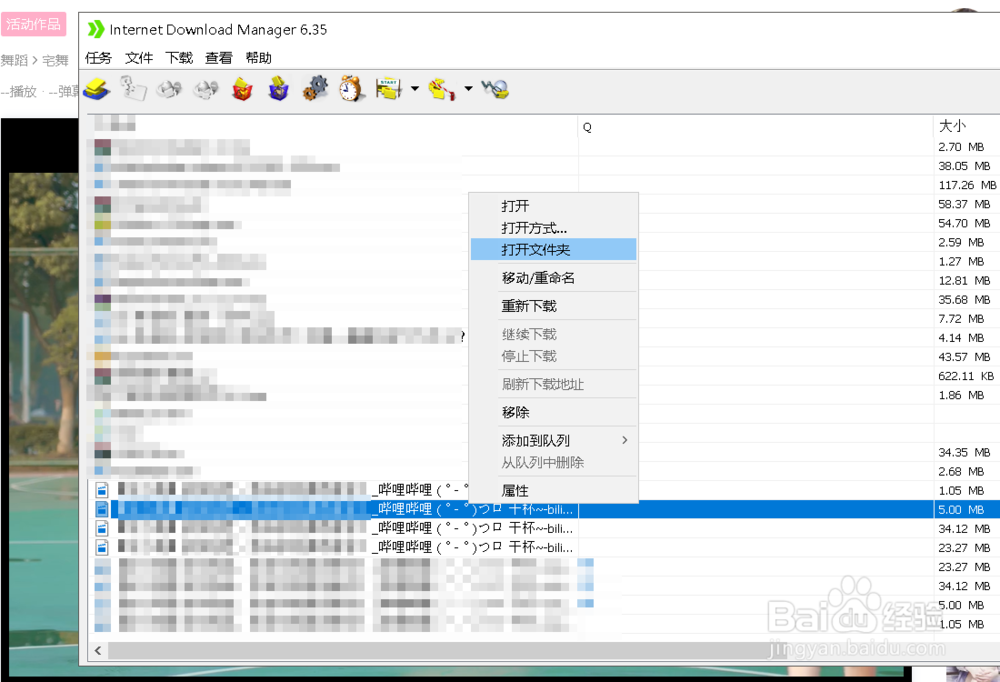Click the 活动作品 pink tag in browser

point(34,24)
